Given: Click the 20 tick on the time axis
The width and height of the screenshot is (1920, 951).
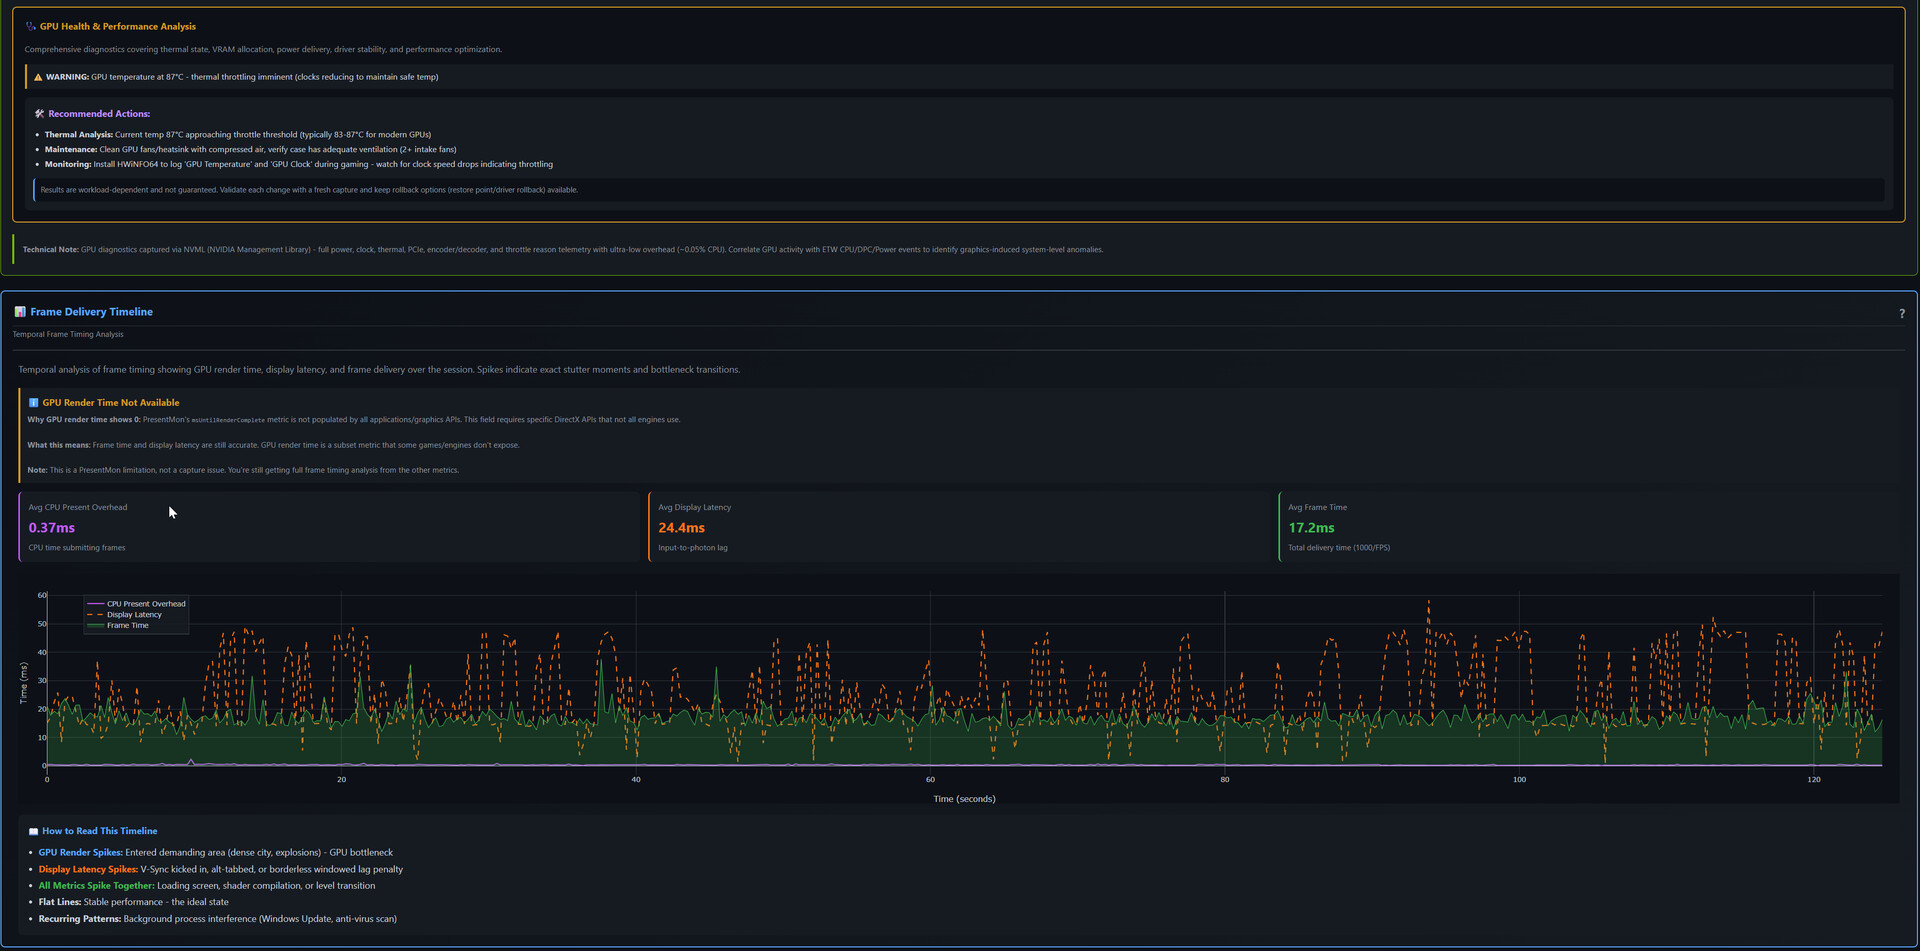Looking at the screenshot, I should pos(341,780).
